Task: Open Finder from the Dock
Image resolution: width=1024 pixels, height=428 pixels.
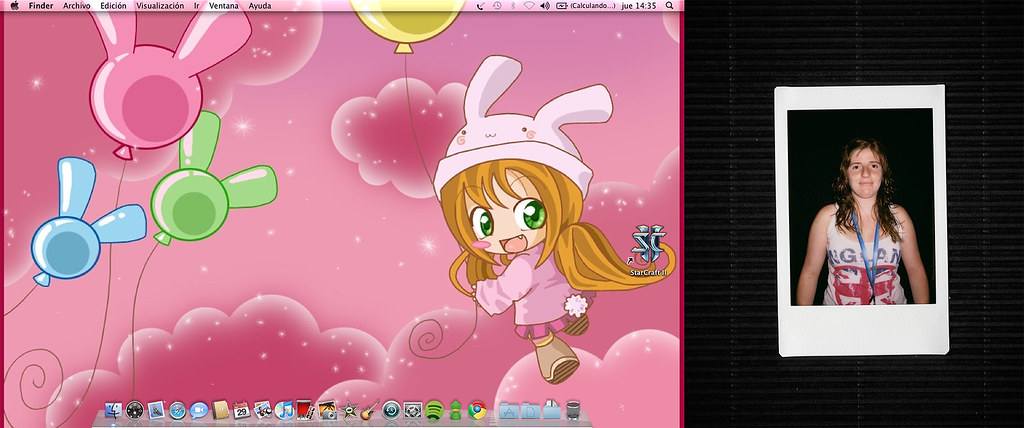Action: click(114, 410)
